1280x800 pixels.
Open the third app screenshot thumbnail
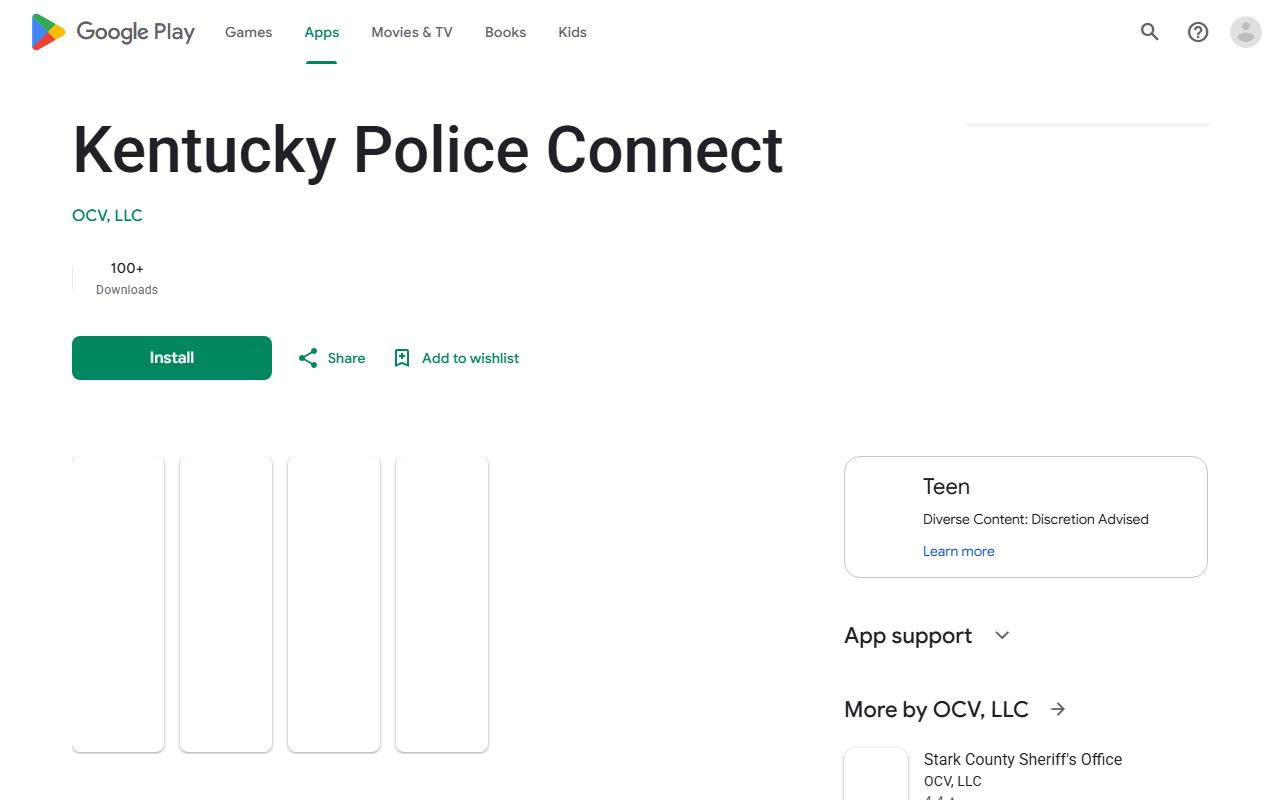(334, 604)
